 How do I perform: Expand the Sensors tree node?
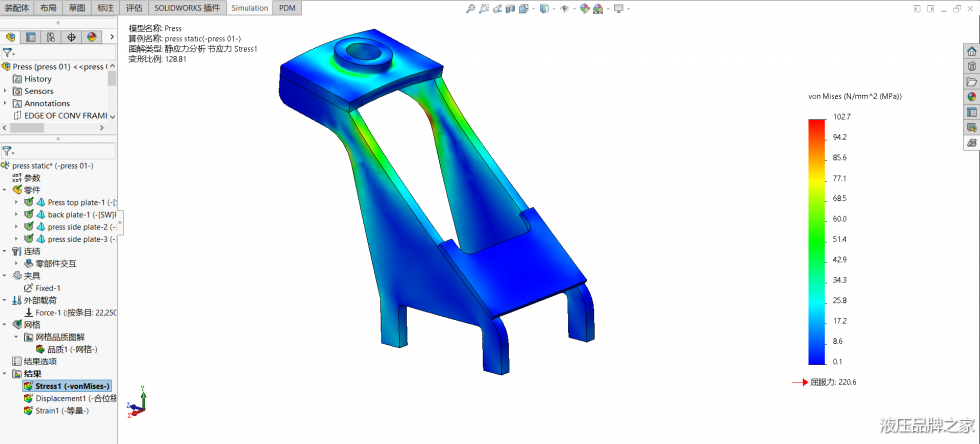5,91
